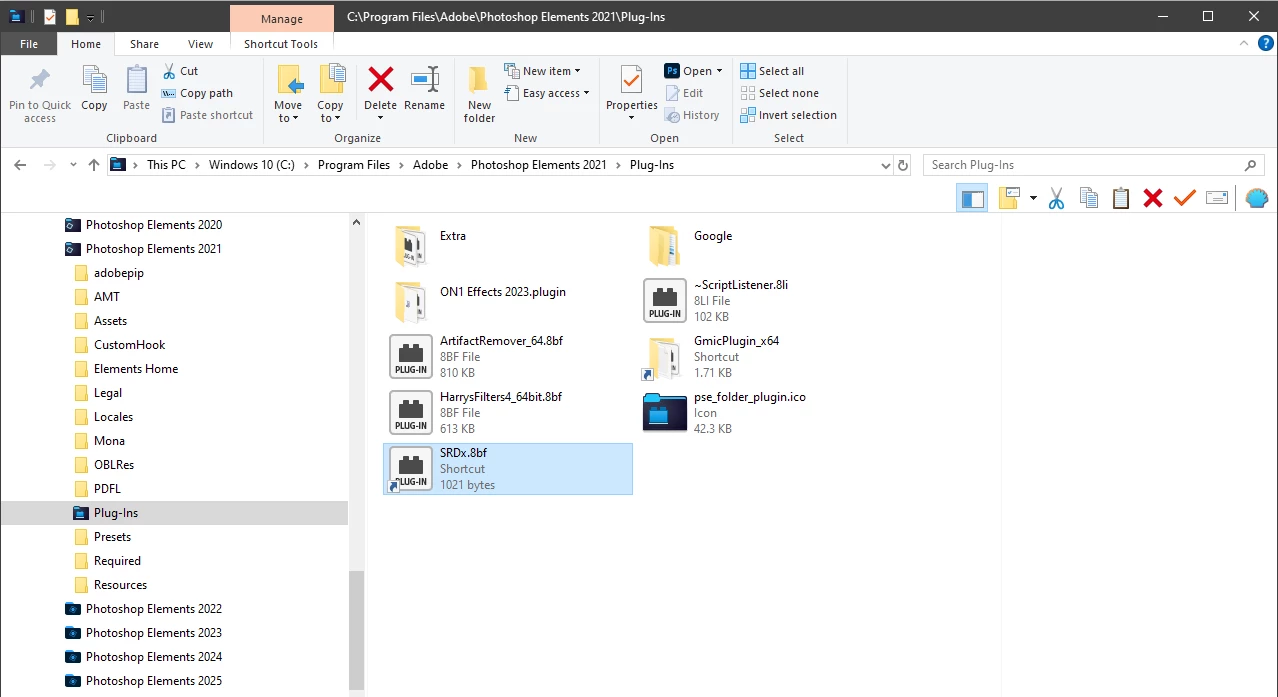Open the address bar history dropdown
1278x697 pixels.
[x=885, y=165]
